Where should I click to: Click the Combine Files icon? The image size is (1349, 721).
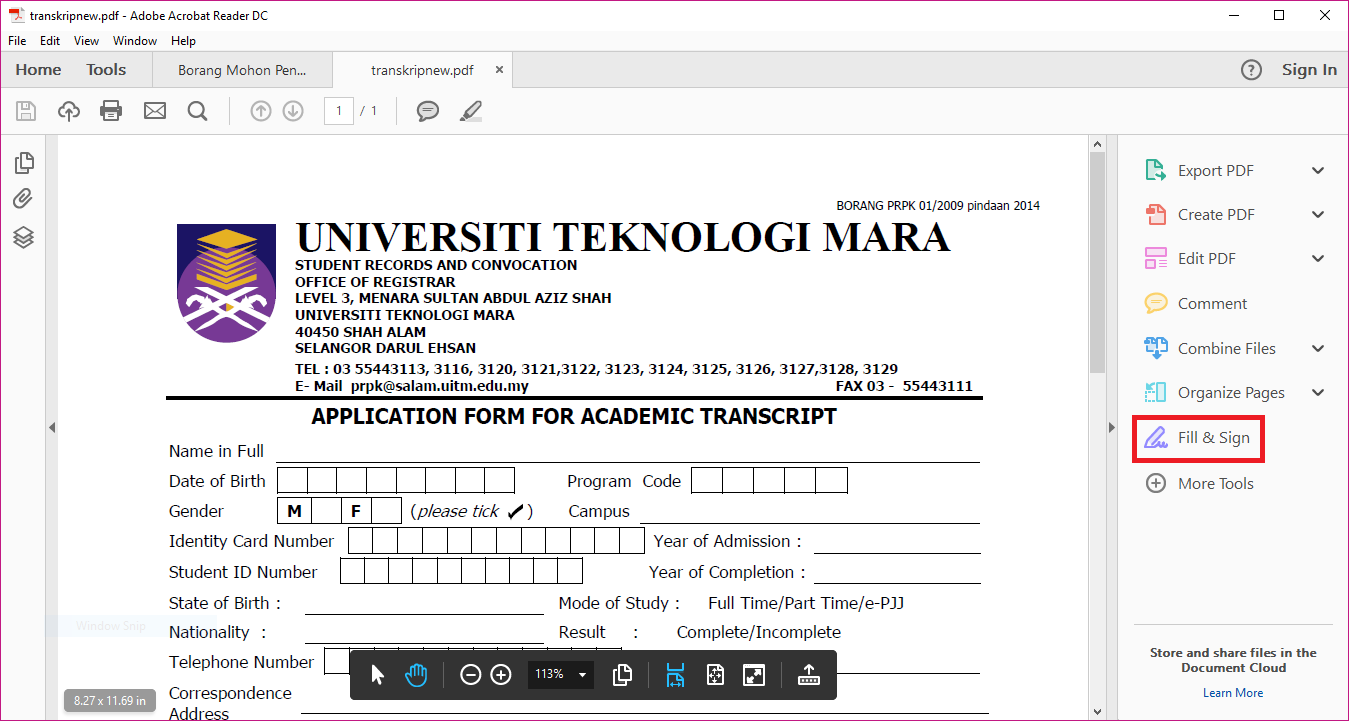pos(1155,348)
